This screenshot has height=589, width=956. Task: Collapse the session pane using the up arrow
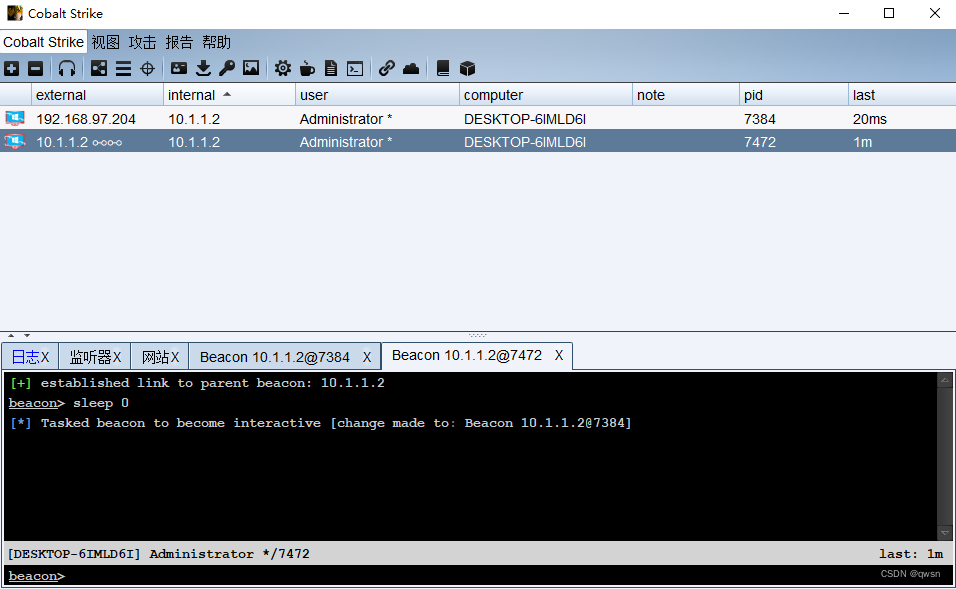pyautogui.click(x=11, y=335)
